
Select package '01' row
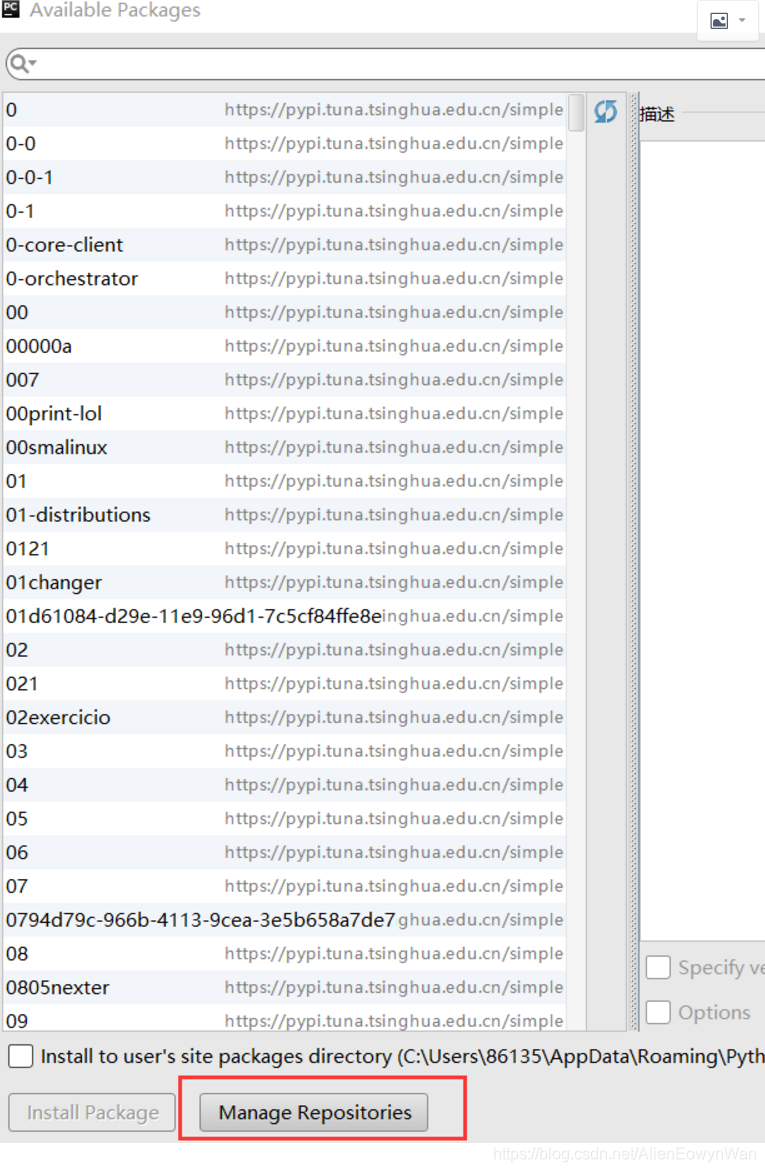pos(284,481)
